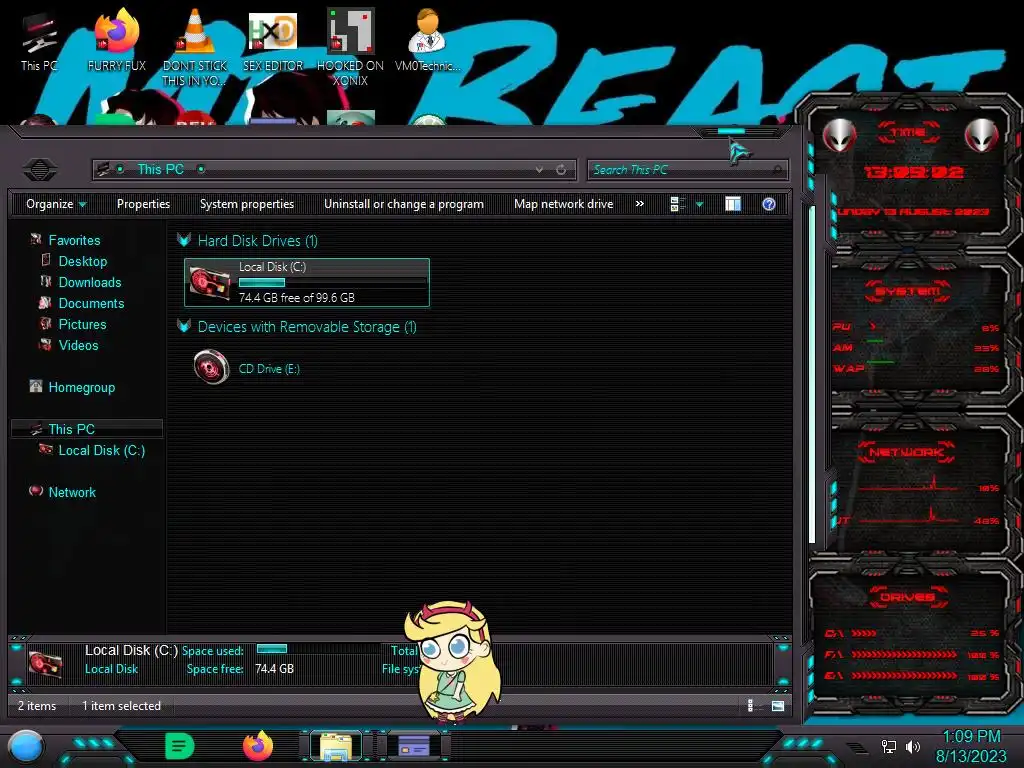This screenshot has width=1024, height=768.
Task: Open Documents in Favorites
Action: [91, 303]
